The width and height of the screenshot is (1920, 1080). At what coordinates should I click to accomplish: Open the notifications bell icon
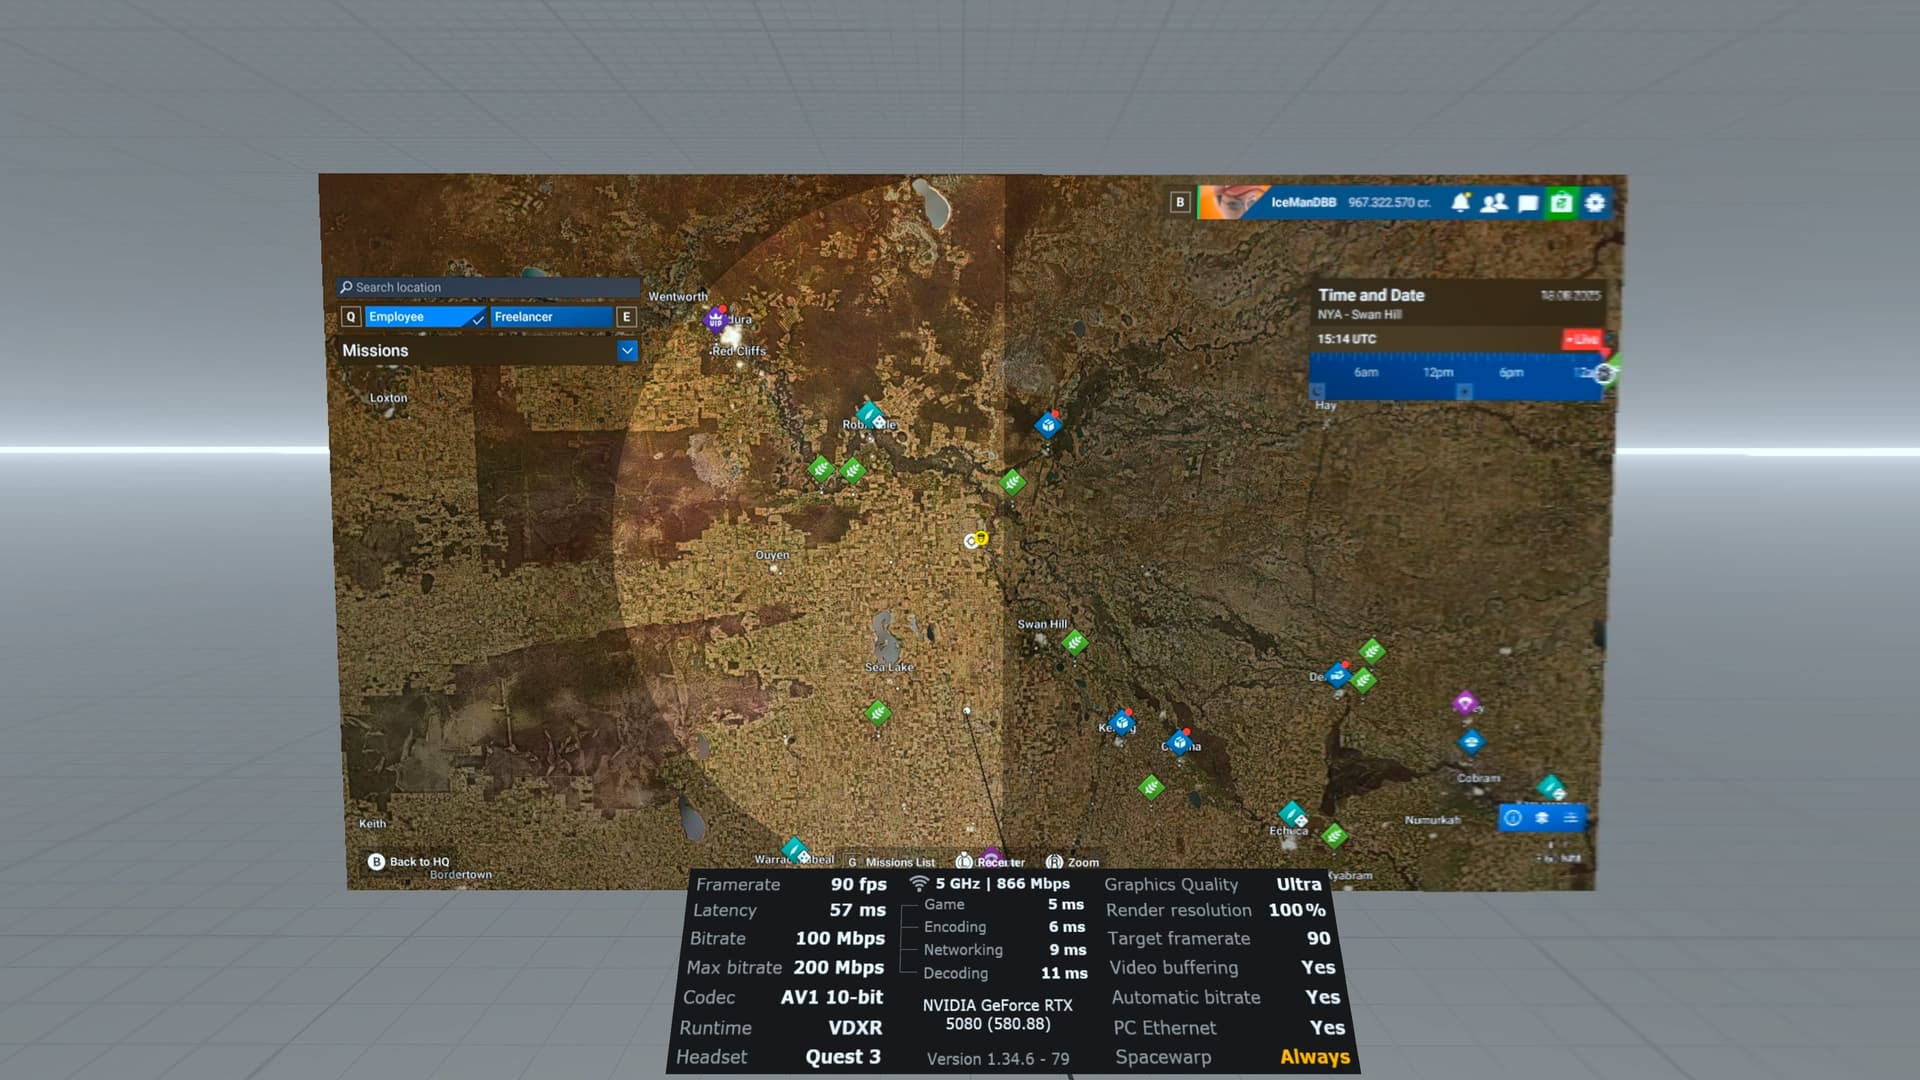coord(1460,202)
